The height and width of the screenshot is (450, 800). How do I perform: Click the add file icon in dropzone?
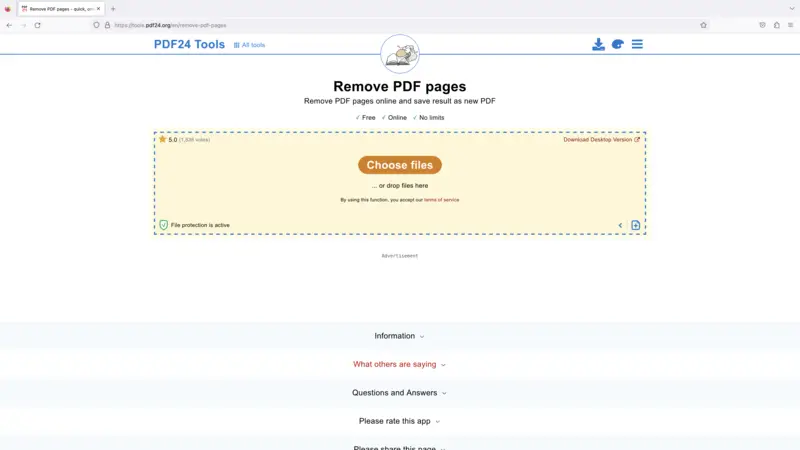click(636, 225)
